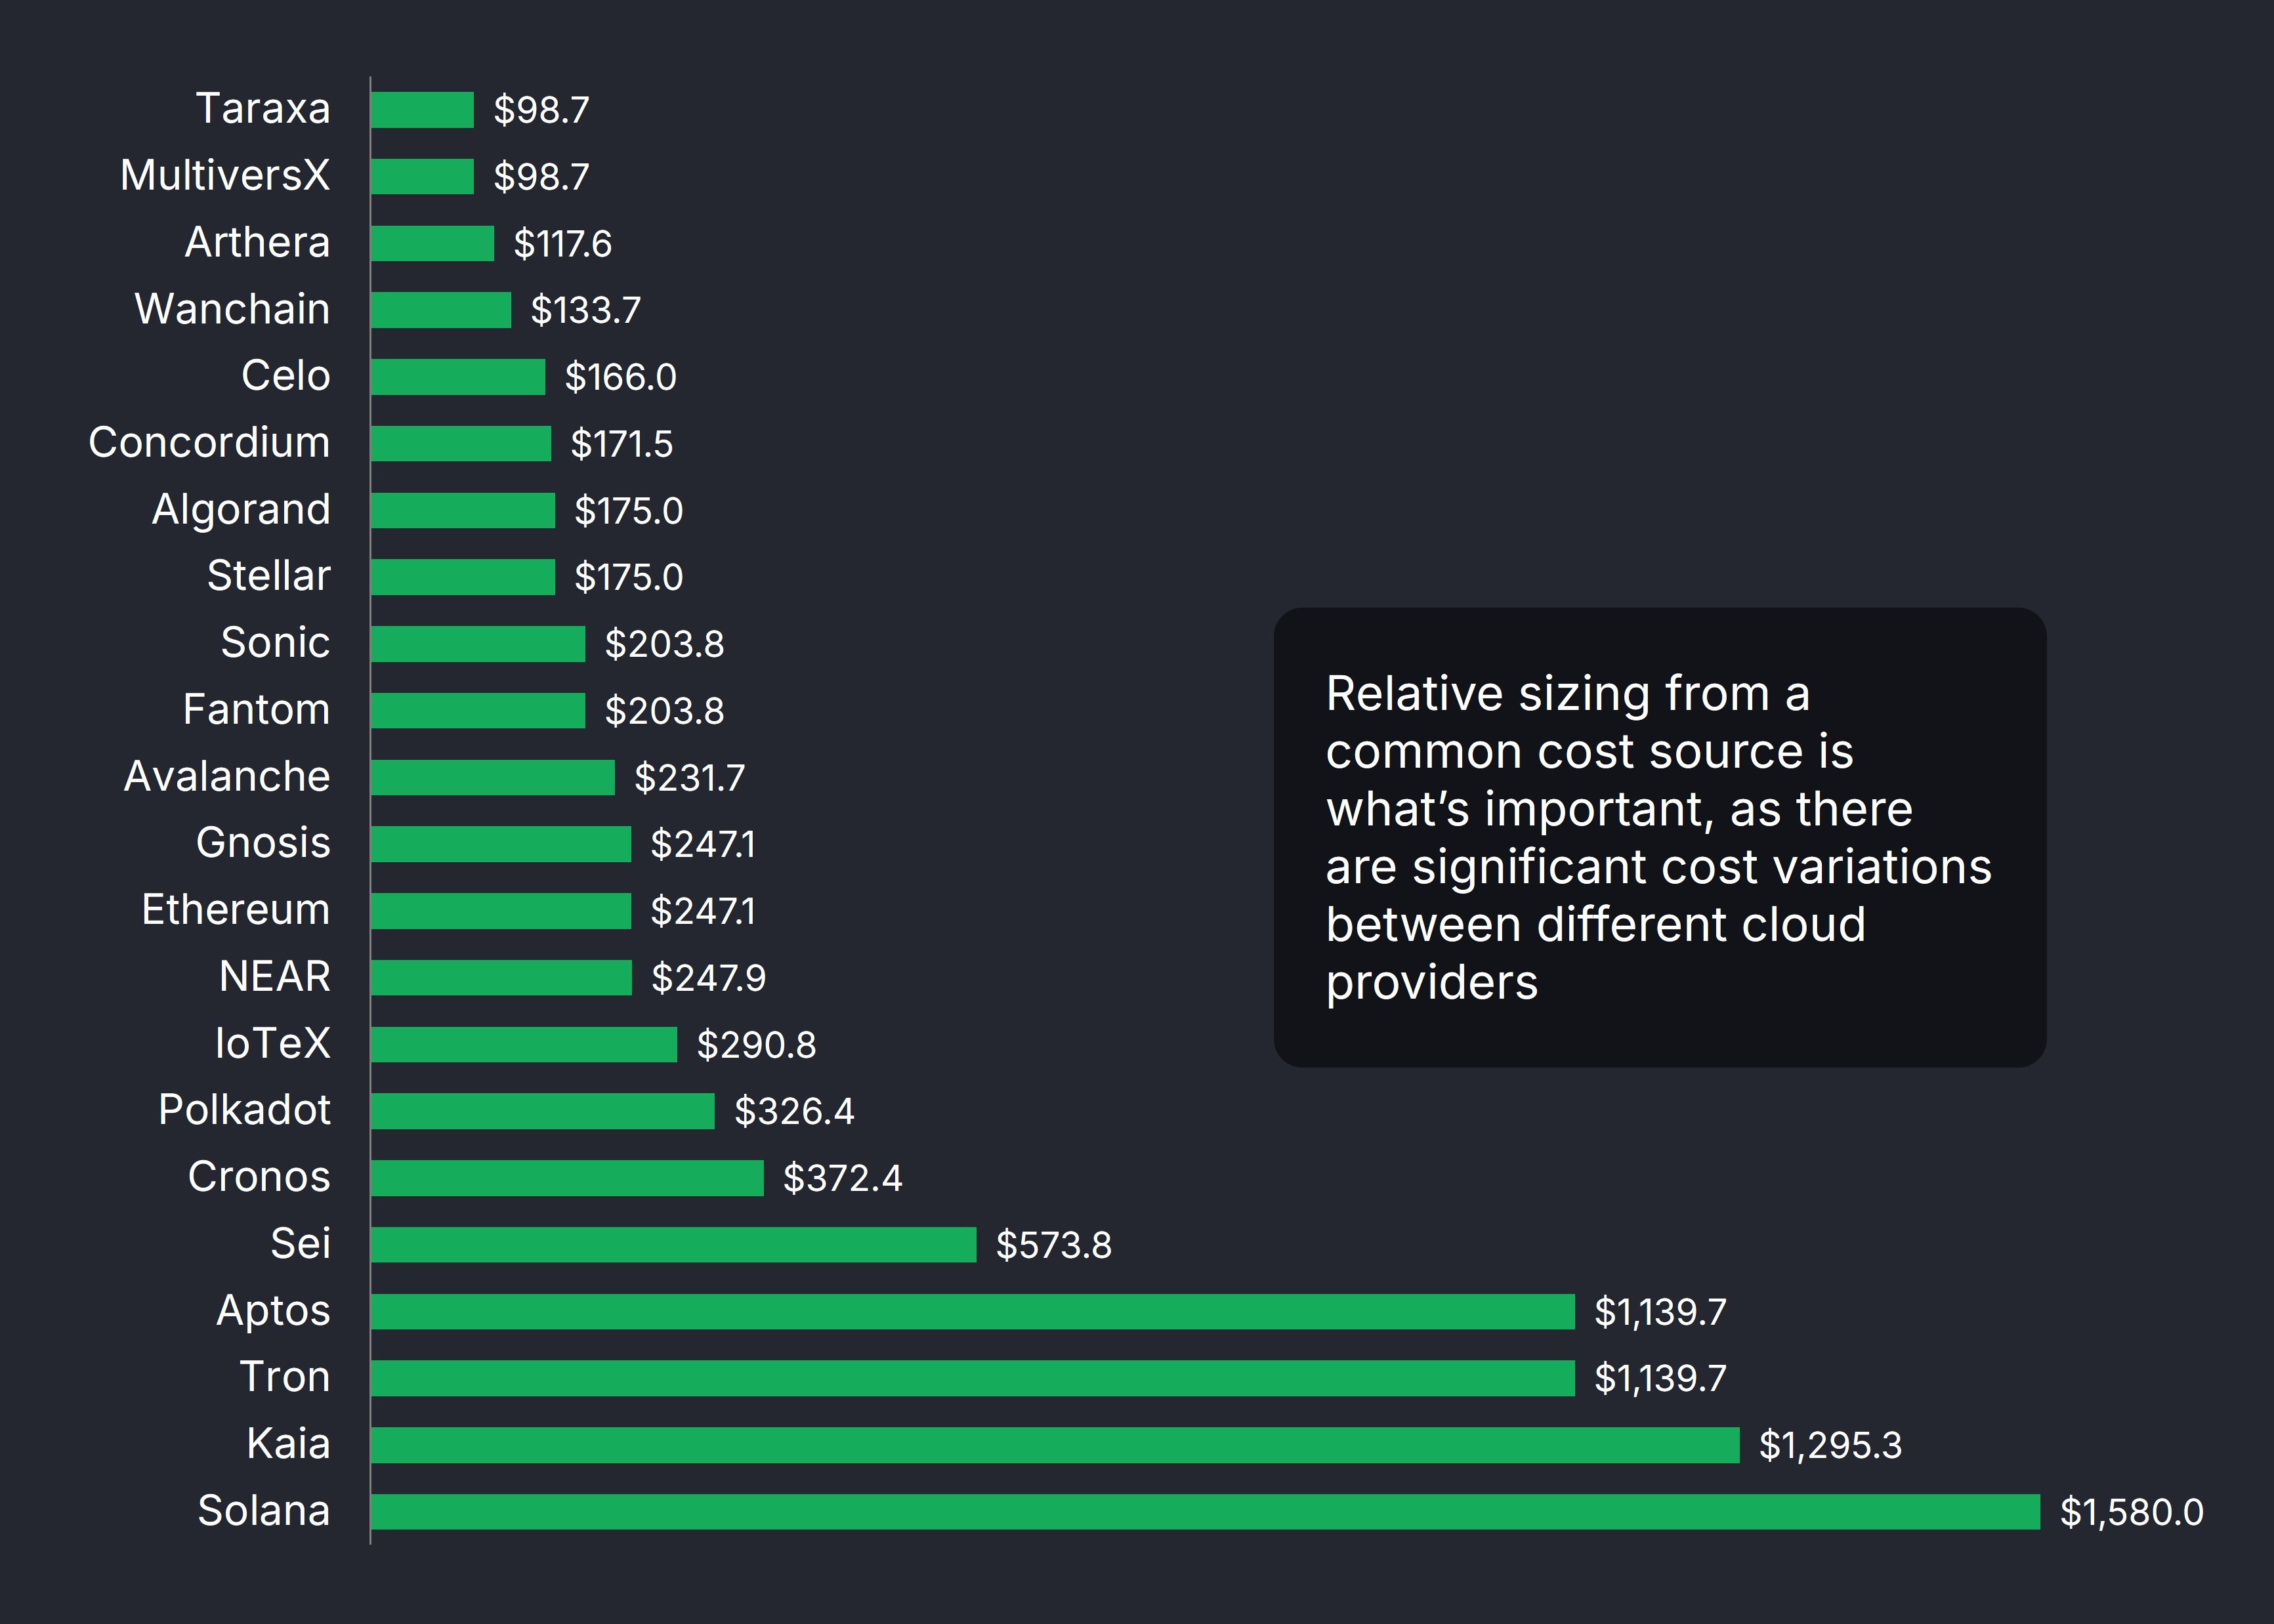This screenshot has width=2274, height=1624.
Task: Click the Celo green bar
Action: point(457,377)
